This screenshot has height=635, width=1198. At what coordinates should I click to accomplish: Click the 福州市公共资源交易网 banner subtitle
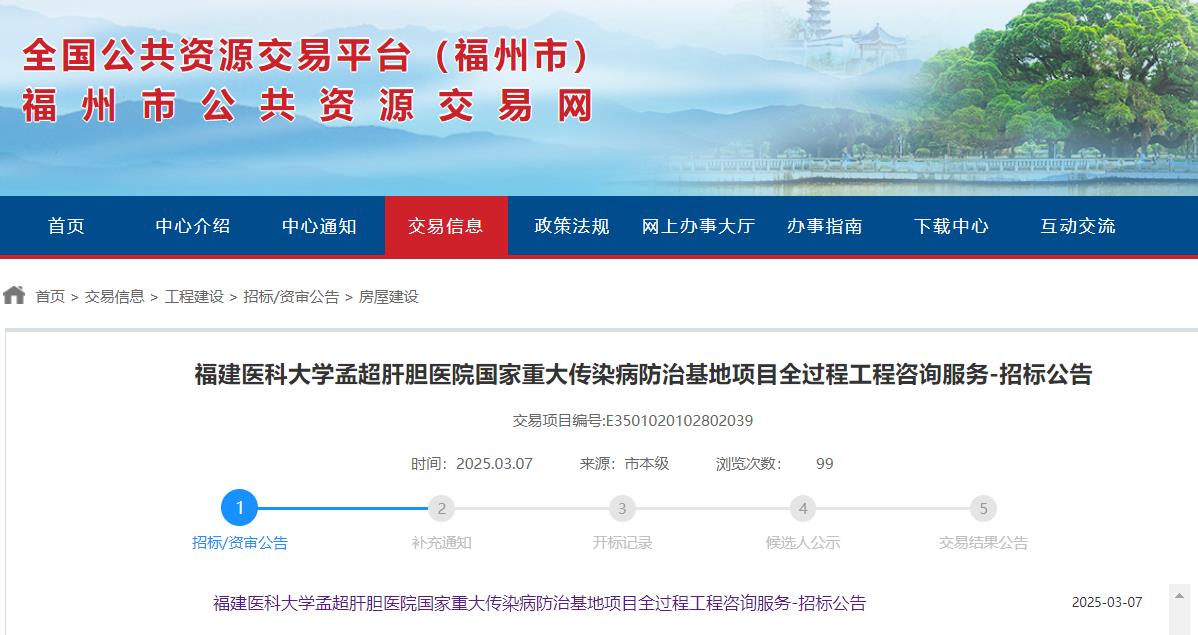307,106
